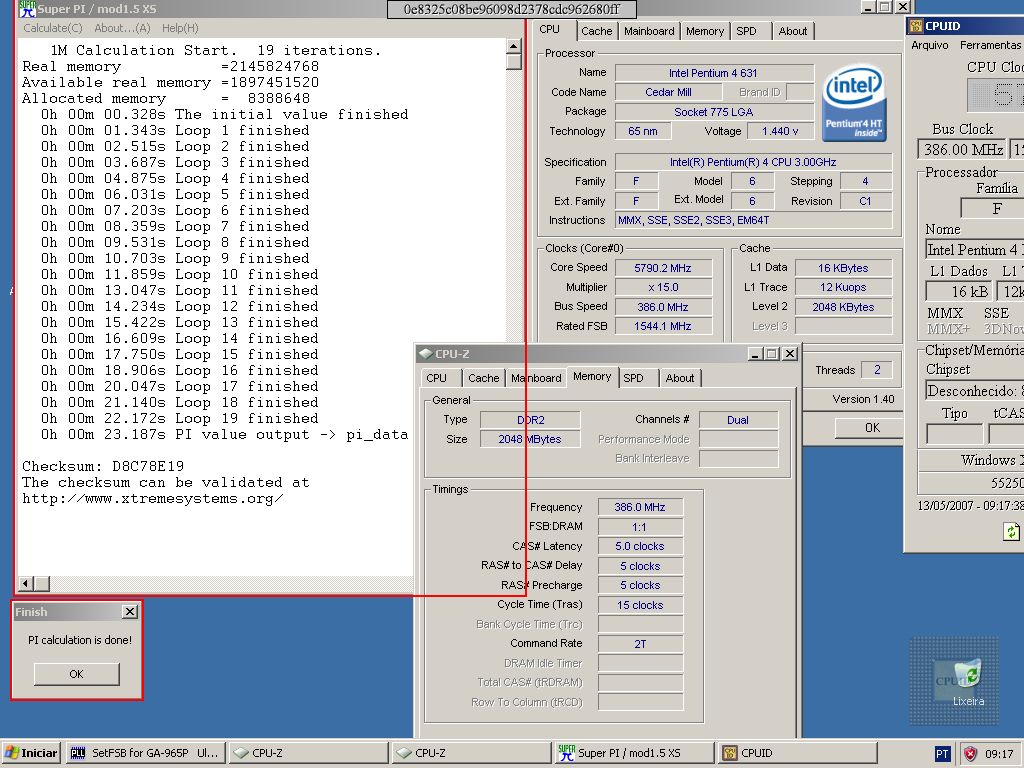Viewport: 1024px width, 768px height.
Task: Click the Bus Speed 386.0 MHz field
Action: (663, 307)
